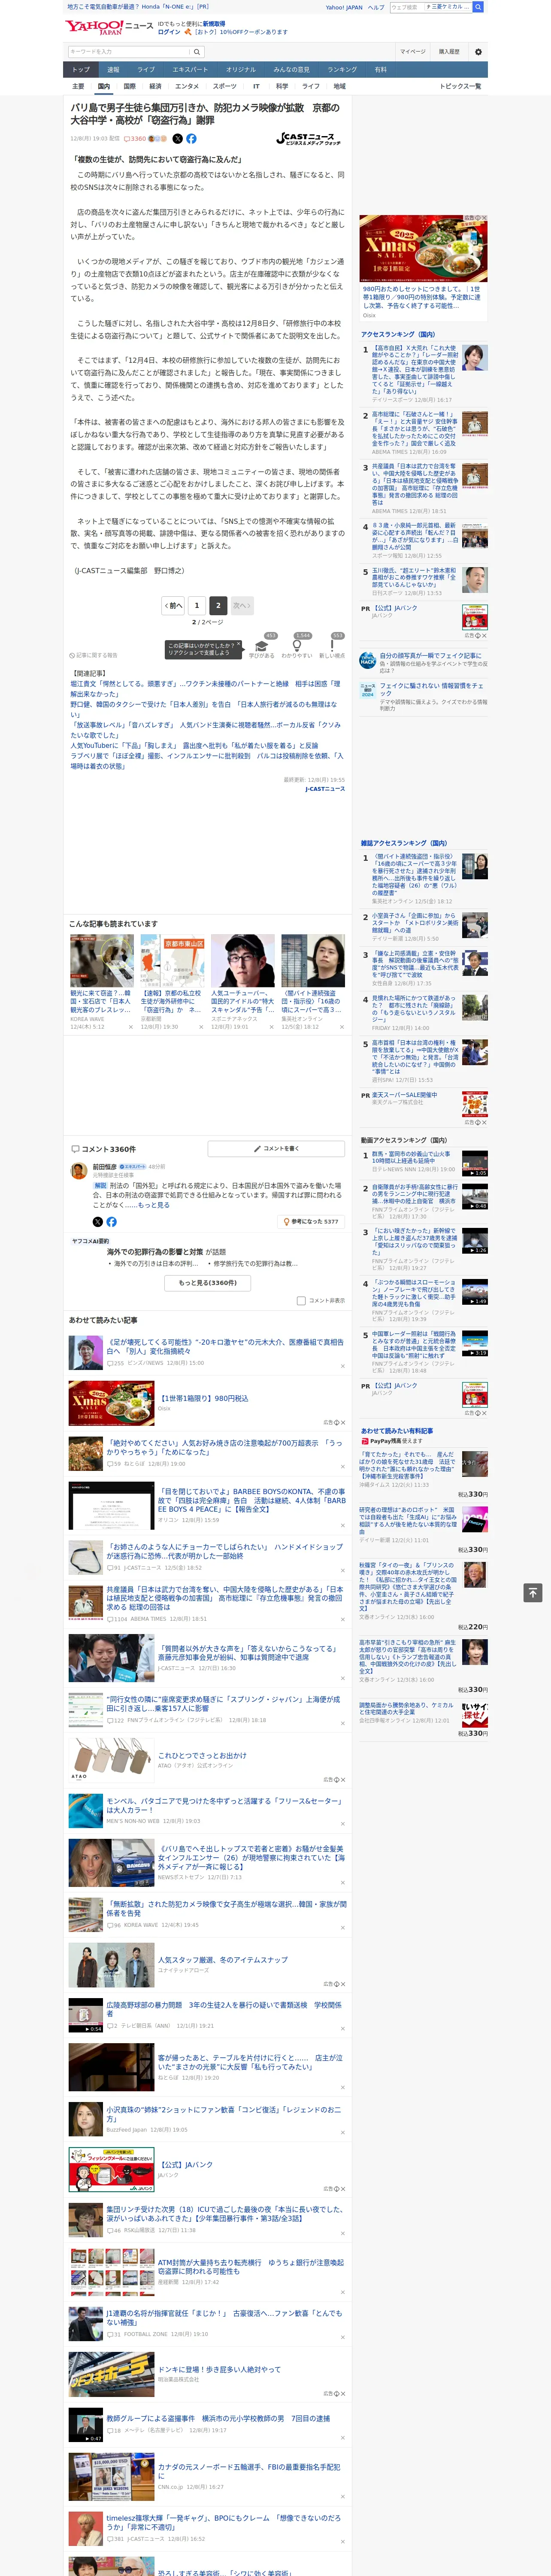551x2576 pixels.
Task: Click the keyword search magnifier icon
Action: pyautogui.click(x=196, y=52)
